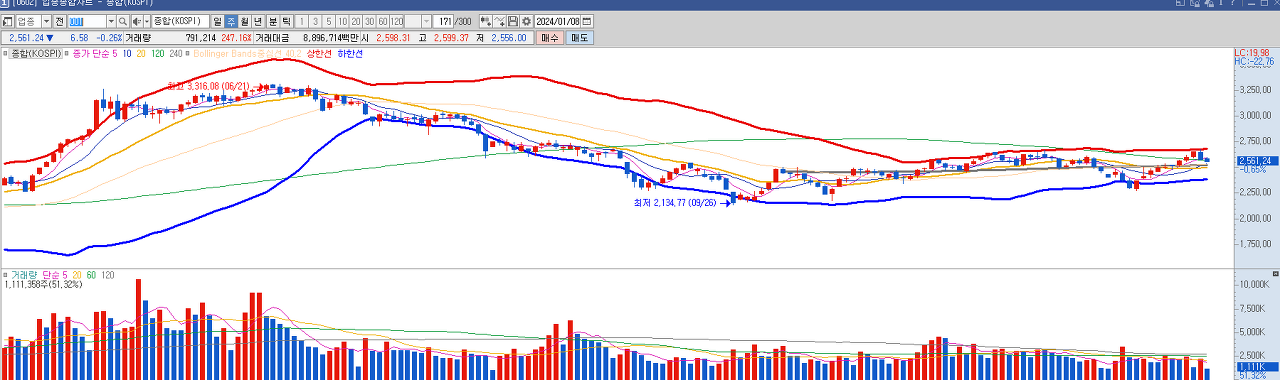This screenshot has height=380, width=1280.
Task: Click the price panel's 120-period average legend label
Action: point(158,53)
